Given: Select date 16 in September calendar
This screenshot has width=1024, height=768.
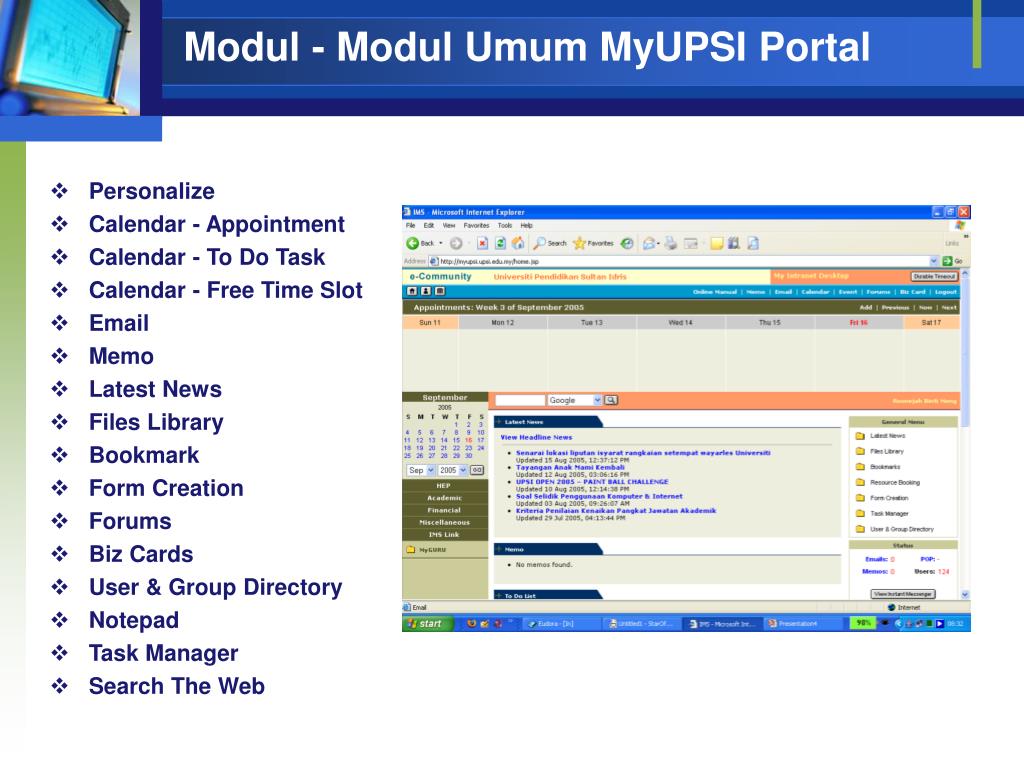Looking at the screenshot, I should pos(468,440).
